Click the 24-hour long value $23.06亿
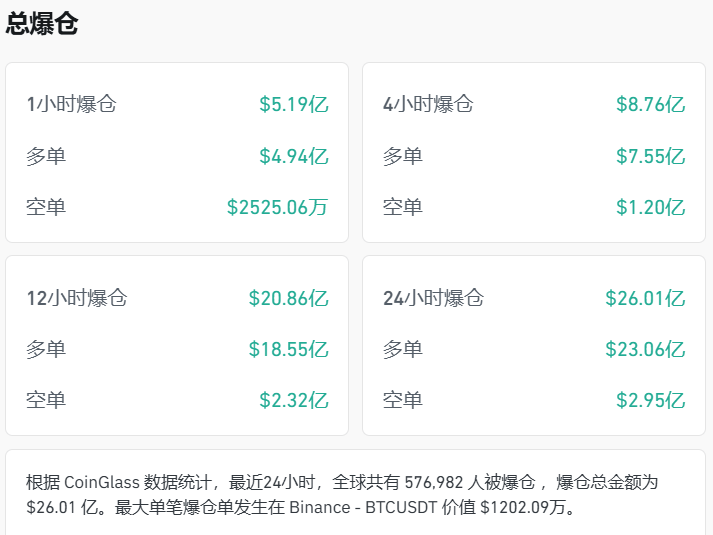Image resolution: width=713 pixels, height=535 pixels. click(645, 350)
